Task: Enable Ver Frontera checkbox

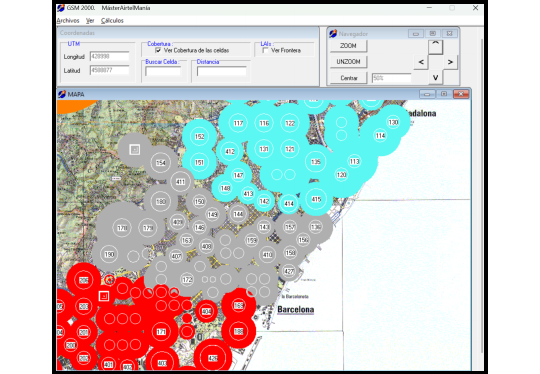Action: click(265, 50)
